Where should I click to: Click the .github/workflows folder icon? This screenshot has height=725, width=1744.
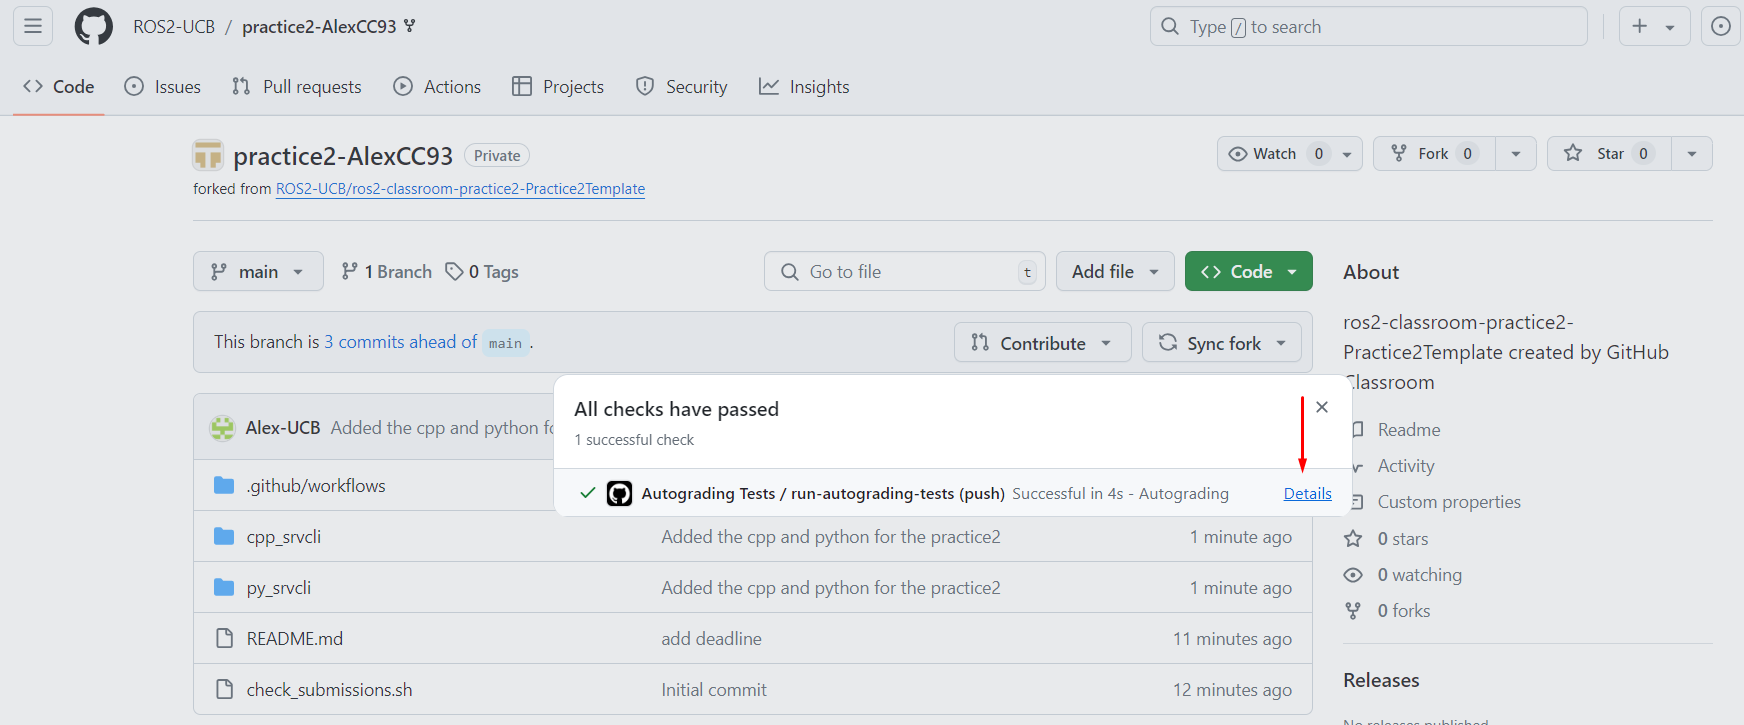click(224, 485)
